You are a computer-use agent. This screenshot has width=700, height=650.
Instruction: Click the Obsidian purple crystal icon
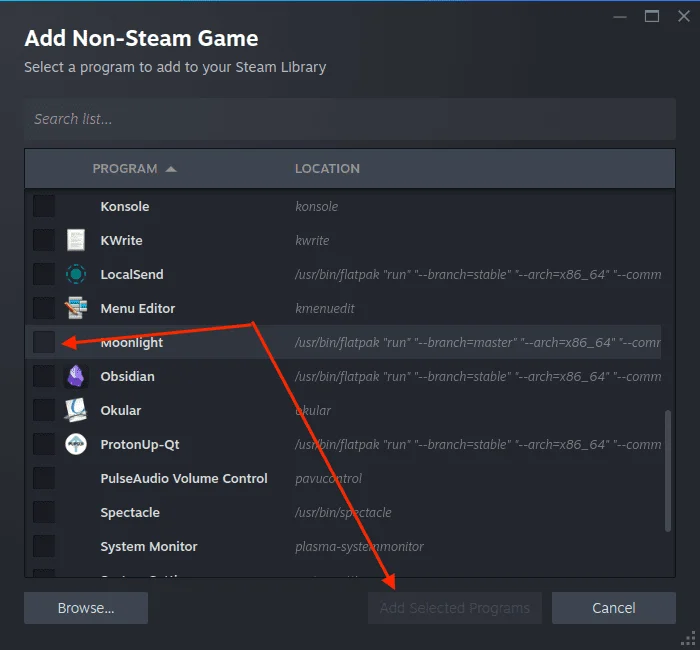click(x=76, y=376)
